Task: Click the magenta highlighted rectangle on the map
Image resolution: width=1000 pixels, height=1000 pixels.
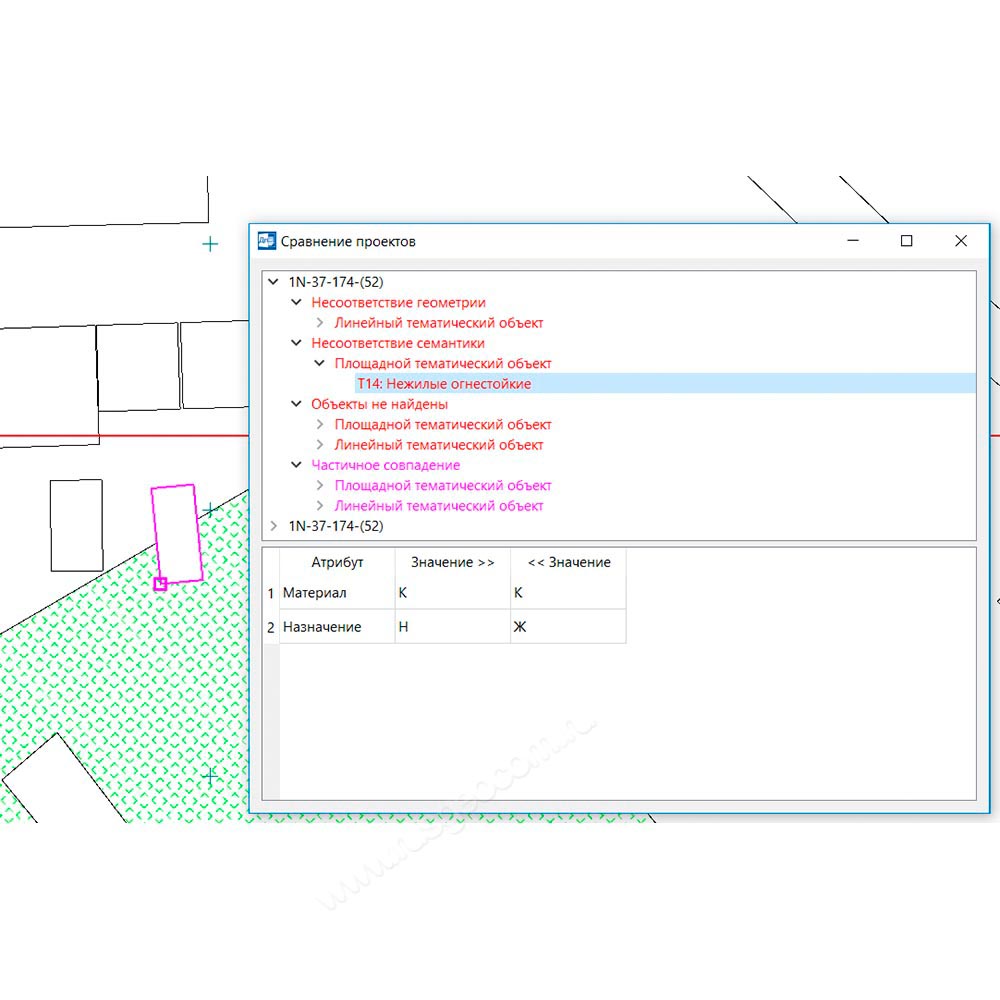Action: pos(177,532)
